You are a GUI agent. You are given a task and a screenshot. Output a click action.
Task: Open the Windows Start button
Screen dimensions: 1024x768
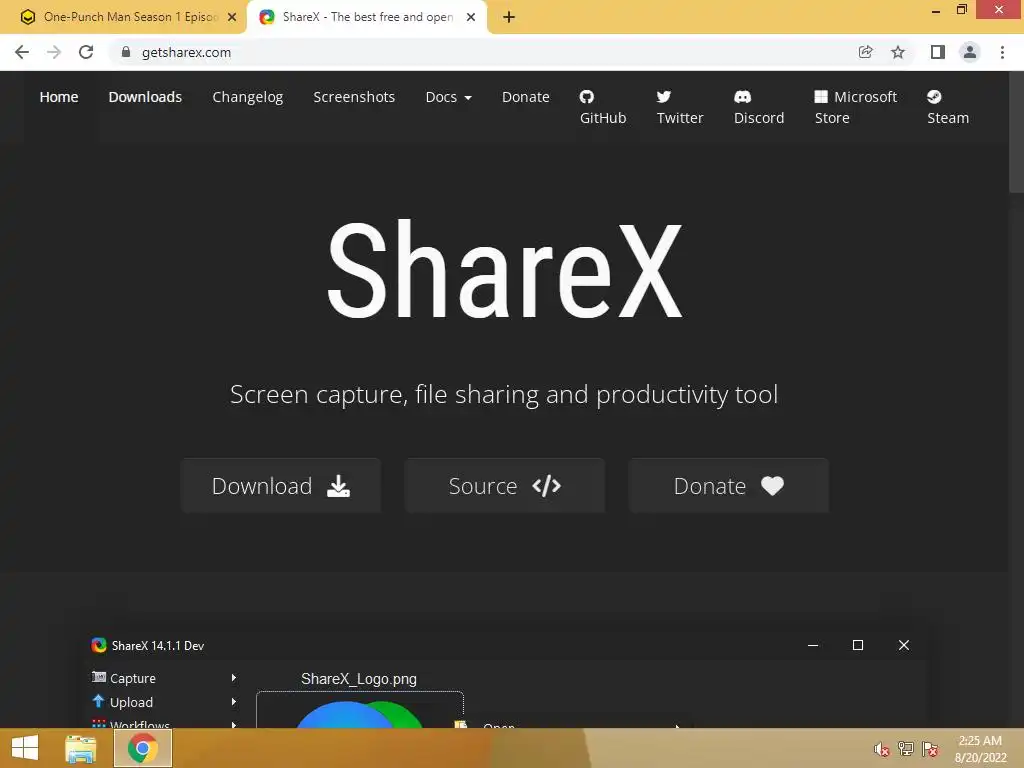pyautogui.click(x=25, y=748)
